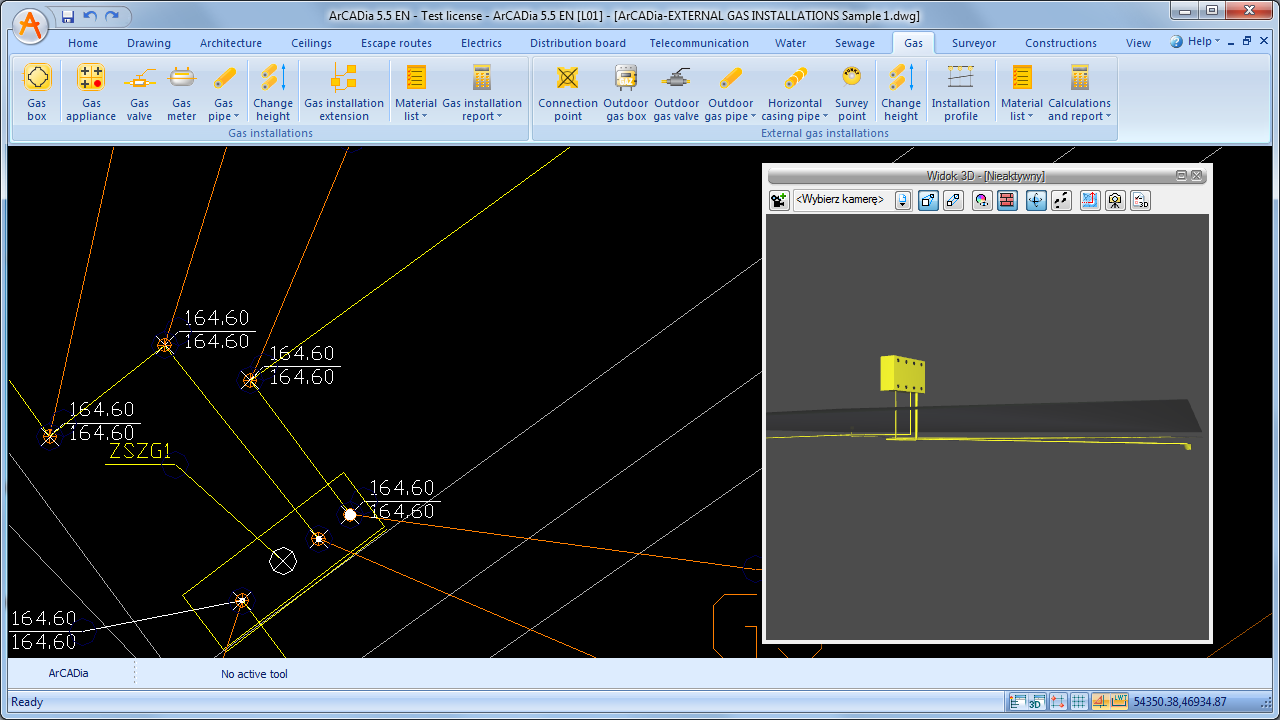Expand the Horizontal casing pipe dropdown
The width and height of the screenshot is (1280, 720).
point(795,110)
